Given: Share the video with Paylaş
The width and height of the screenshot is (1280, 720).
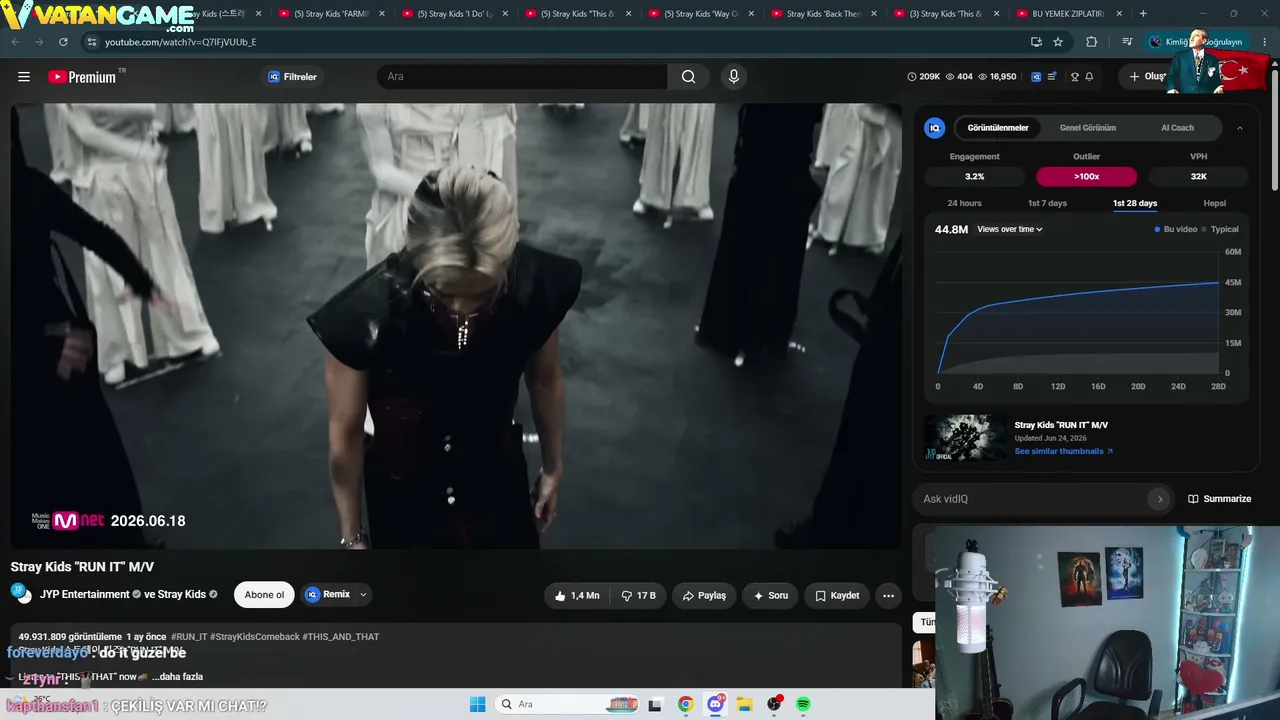Looking at the screenshot, I should (704, 595).
